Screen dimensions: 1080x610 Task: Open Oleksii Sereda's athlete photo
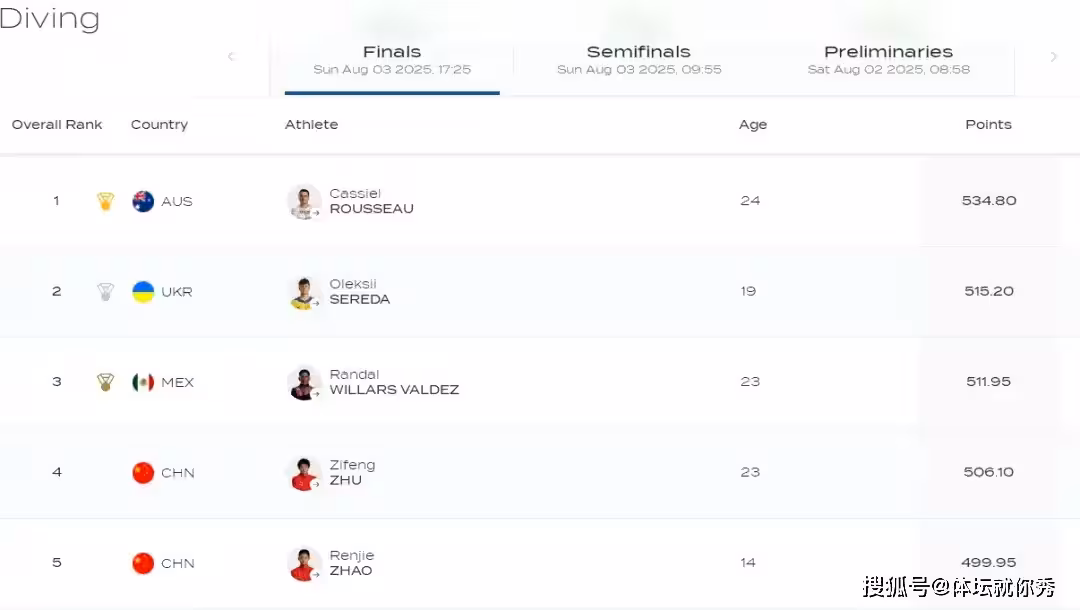tap(303, 292)
